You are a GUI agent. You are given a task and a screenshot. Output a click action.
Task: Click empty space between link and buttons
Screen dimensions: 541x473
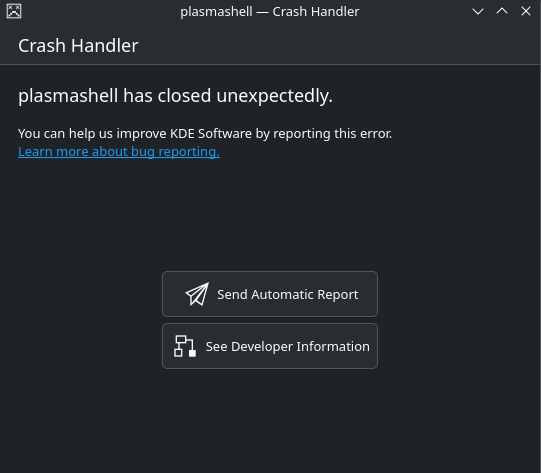[270, 214]
